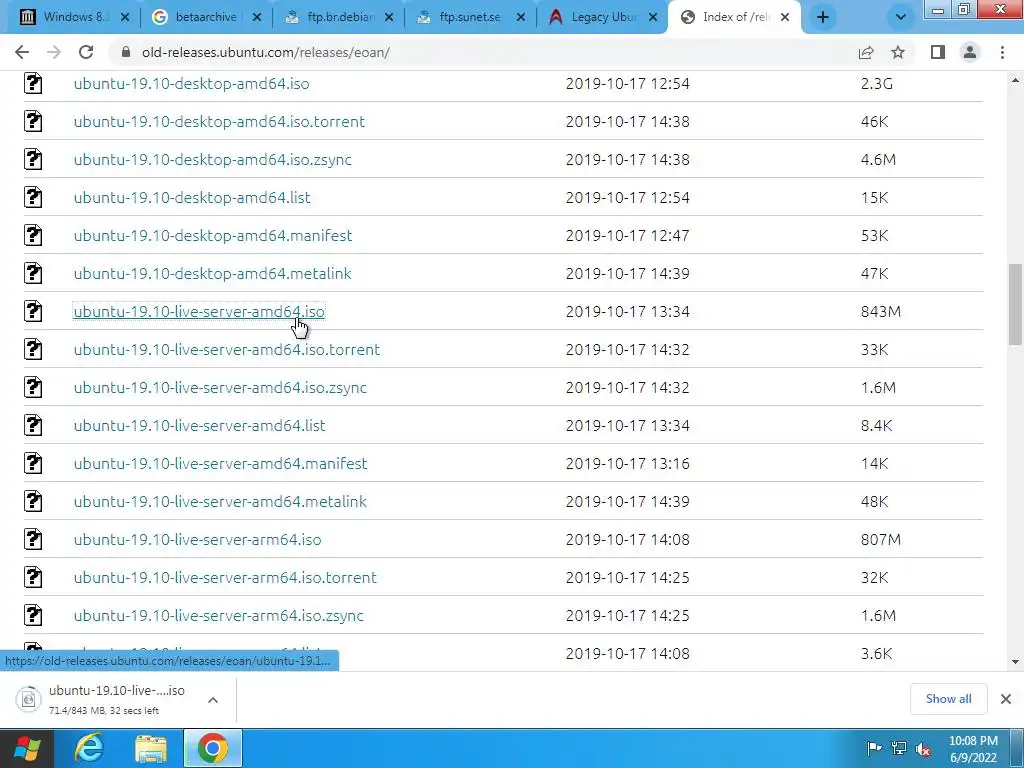The width and height of the screenshot is (1024, 768).
Task: Open ubuntu-19.10-live-server-amd64.manifest link
Action: [x=220, y=463]
